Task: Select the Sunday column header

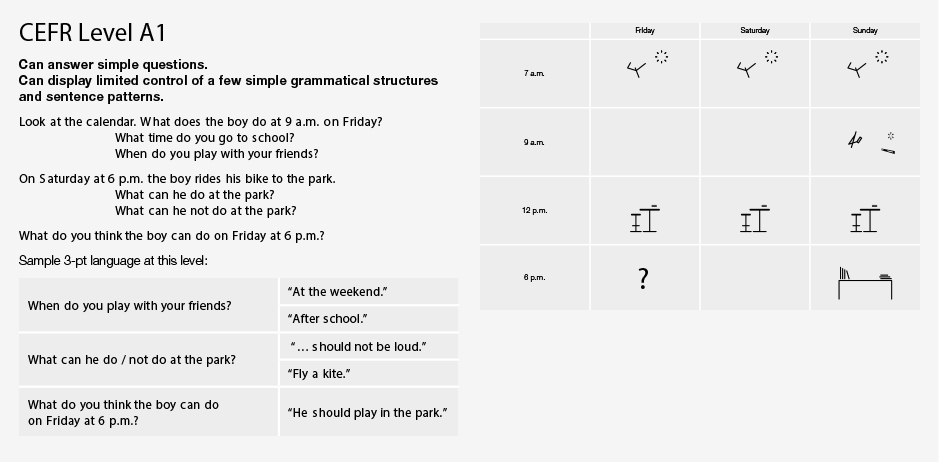Action: [x=865, y=31]
